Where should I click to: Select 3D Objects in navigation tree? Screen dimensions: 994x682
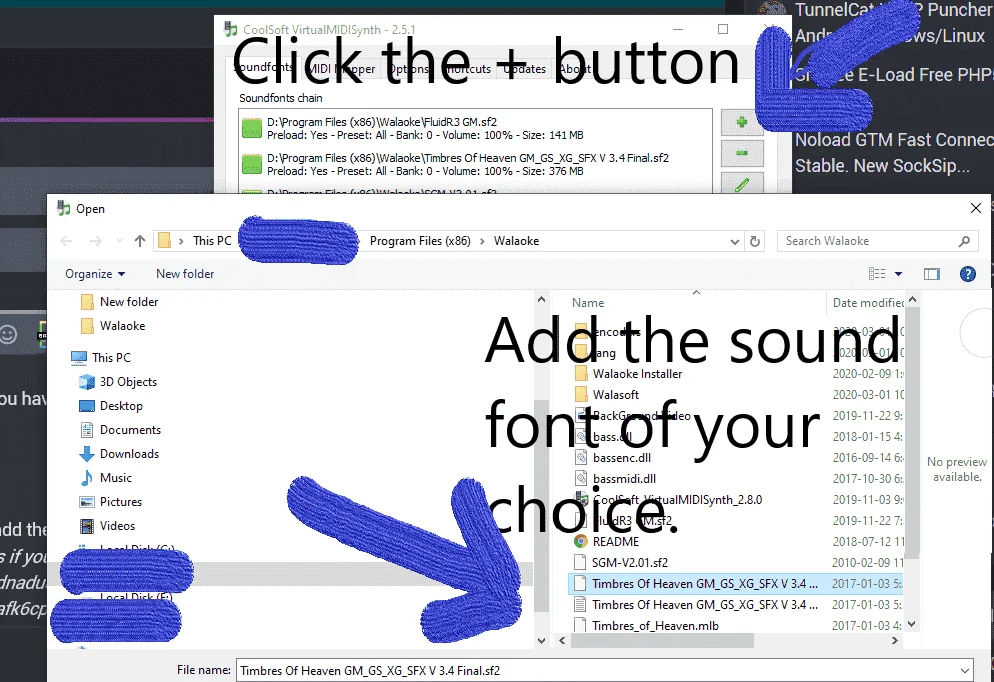point(118,382)
